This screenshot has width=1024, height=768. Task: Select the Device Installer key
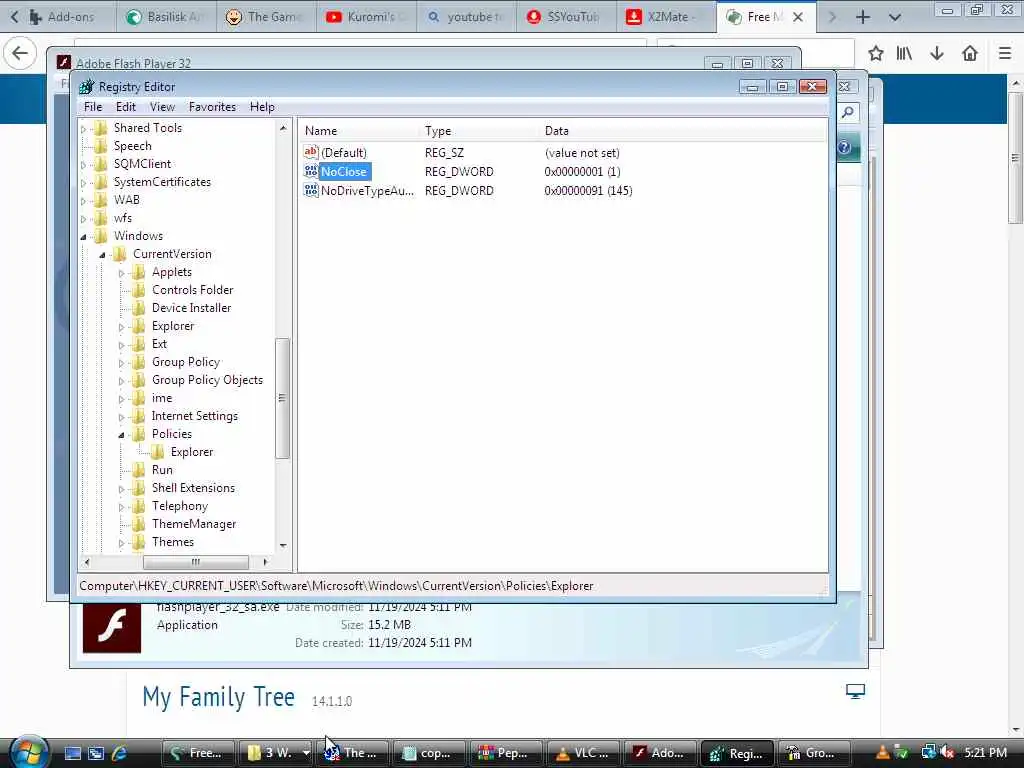(x=191, y=308)
